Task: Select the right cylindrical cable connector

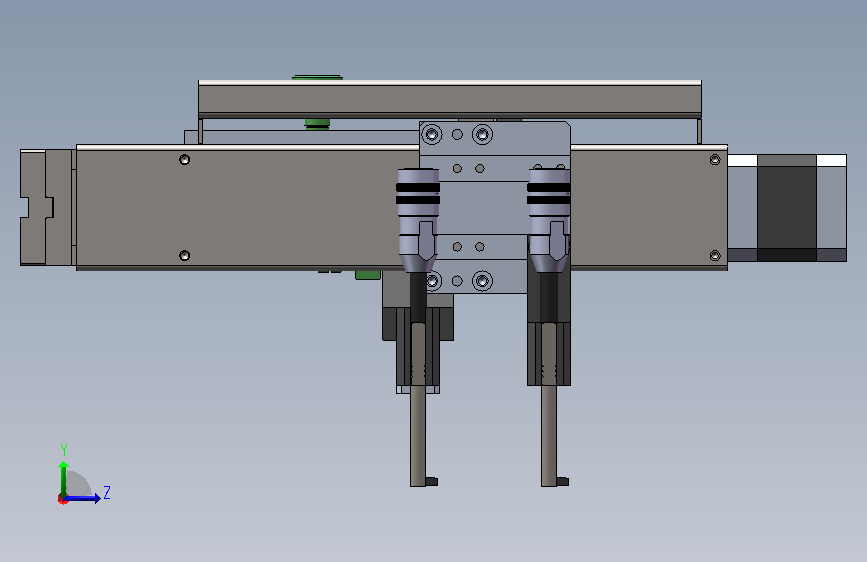Action: click(549, 220)
